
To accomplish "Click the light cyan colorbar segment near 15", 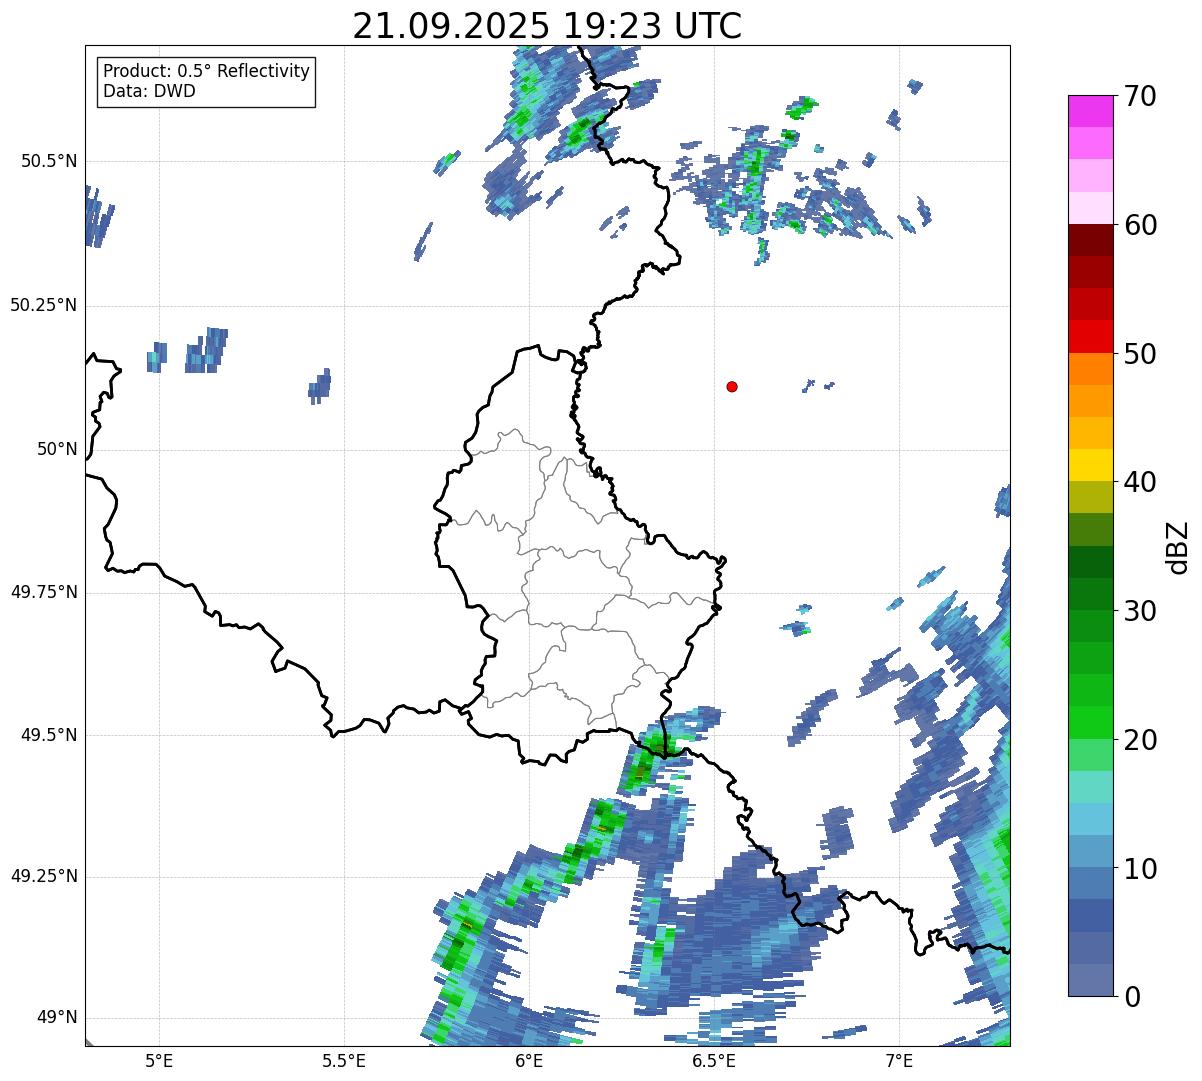I will click(1090, 787).
